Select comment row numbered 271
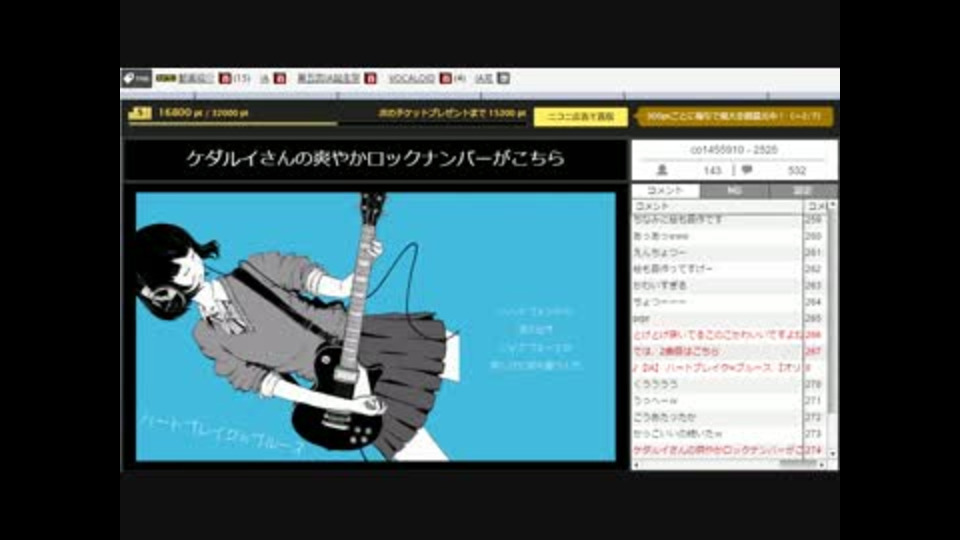Viewport: 960px width, 540px height. (x=729, y=401)
